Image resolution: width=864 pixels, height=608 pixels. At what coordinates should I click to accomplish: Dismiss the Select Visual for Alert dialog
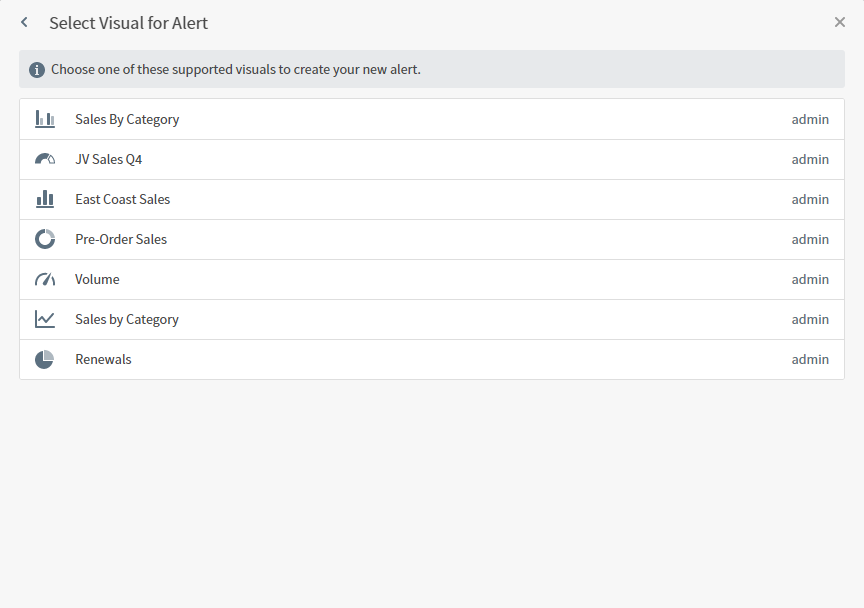pos(840,21)
